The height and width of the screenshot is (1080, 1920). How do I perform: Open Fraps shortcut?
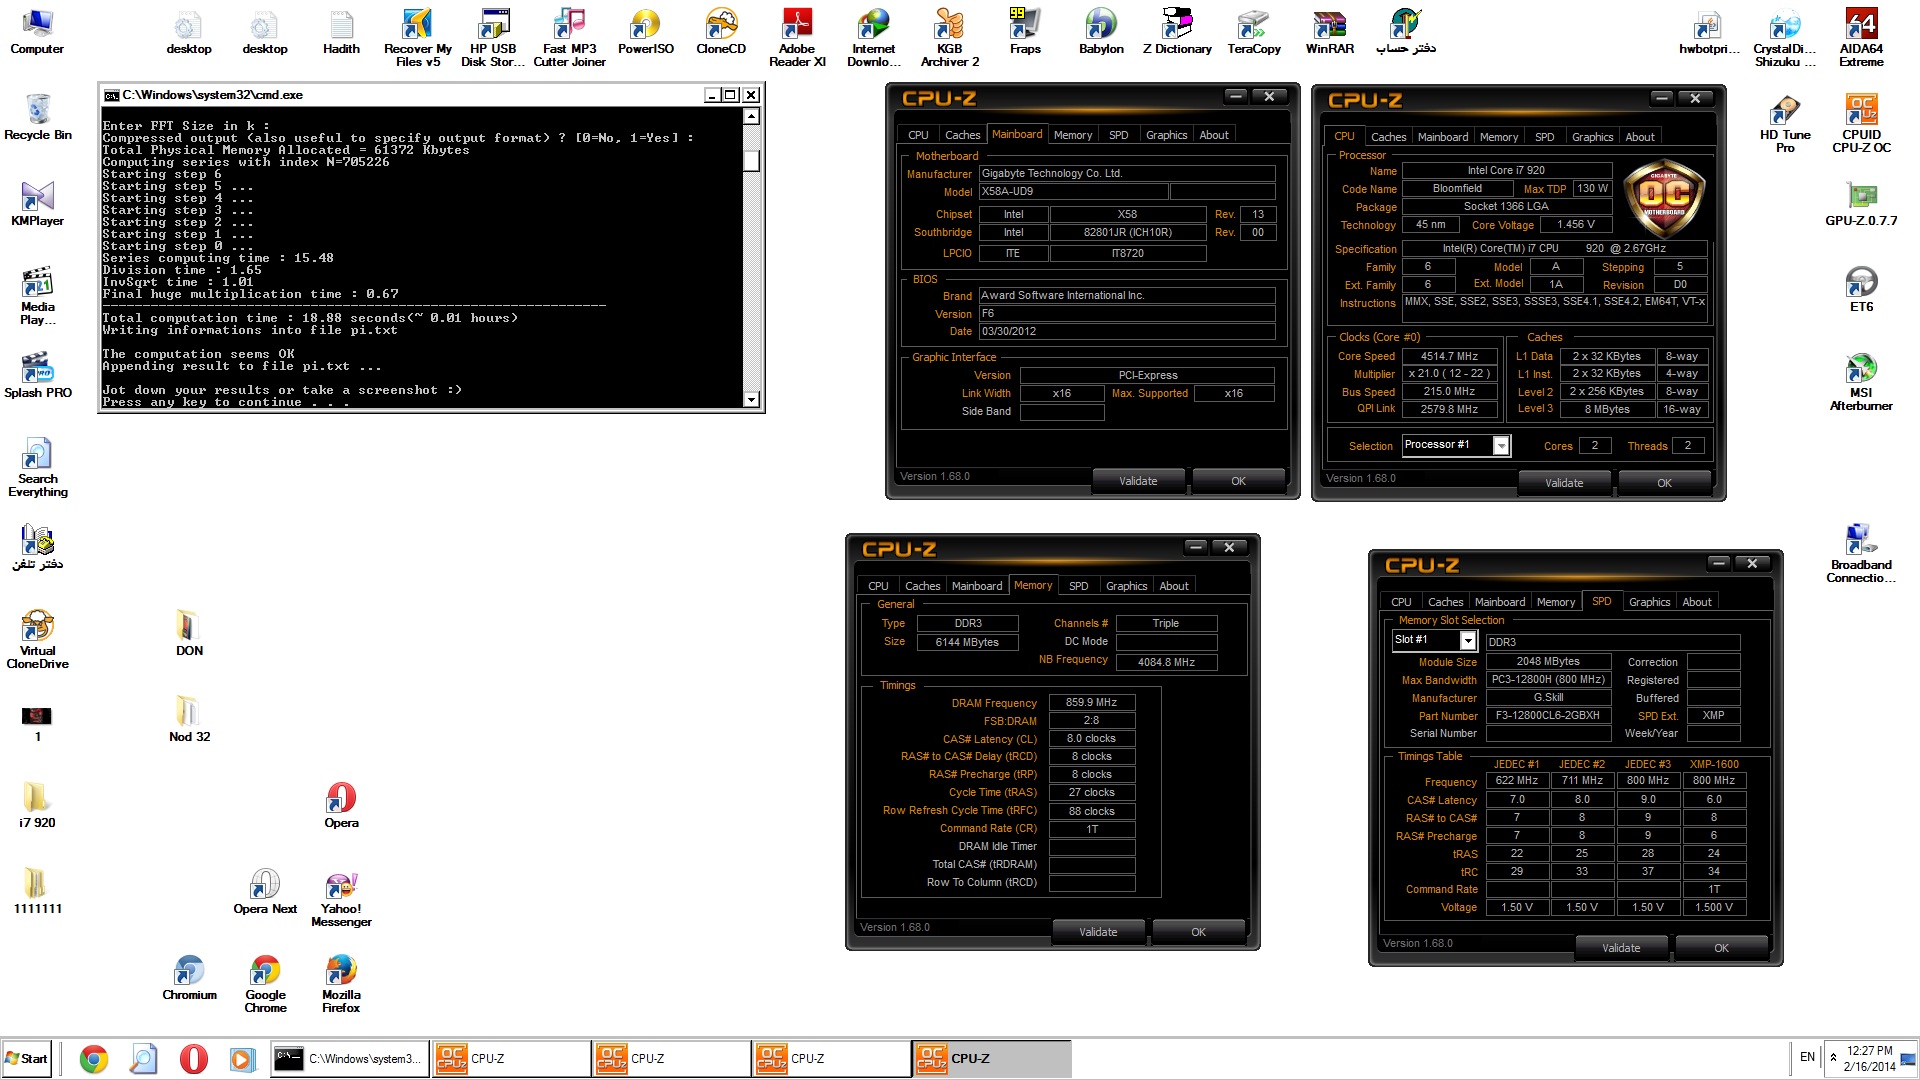point(1025,32)
